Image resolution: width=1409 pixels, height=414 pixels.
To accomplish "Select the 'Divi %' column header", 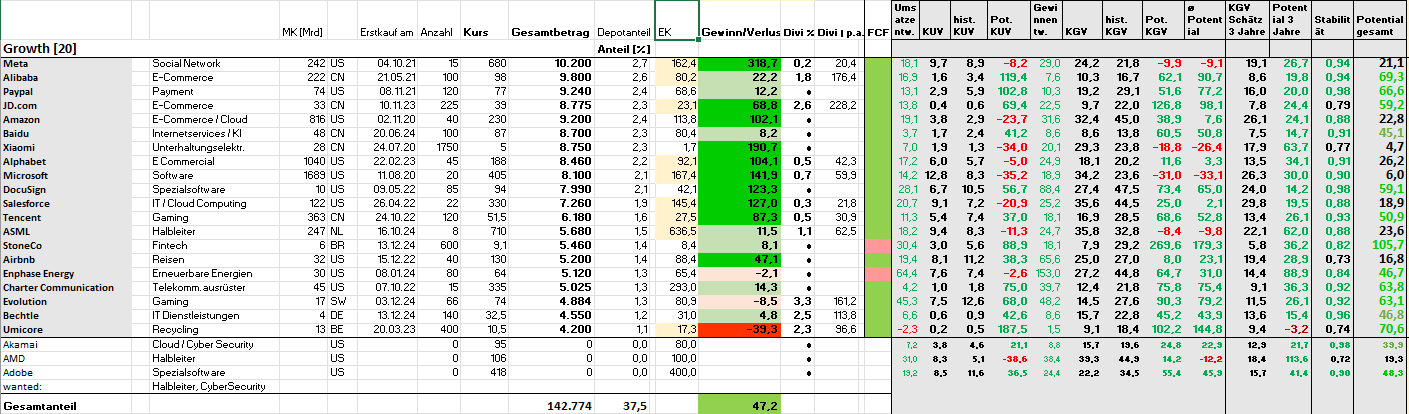I will pos(797,33).
